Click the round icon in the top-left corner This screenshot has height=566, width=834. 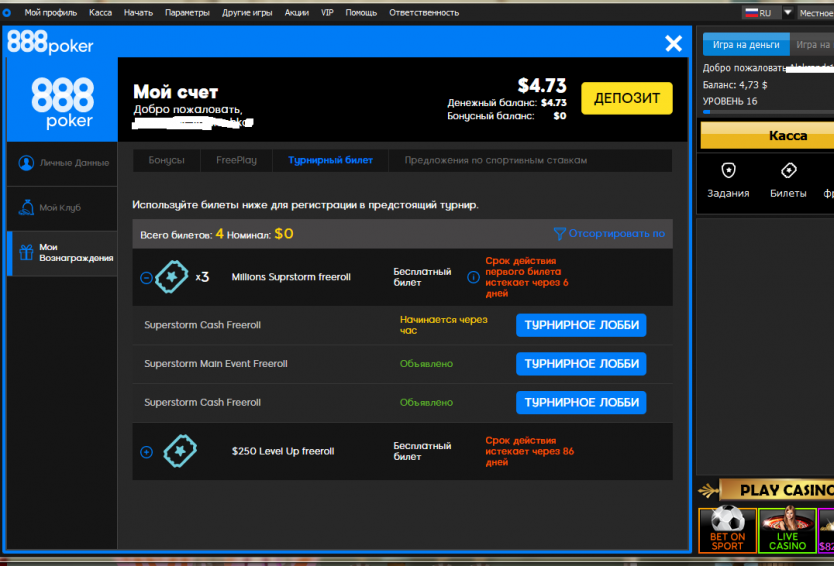tap(6, 13)
